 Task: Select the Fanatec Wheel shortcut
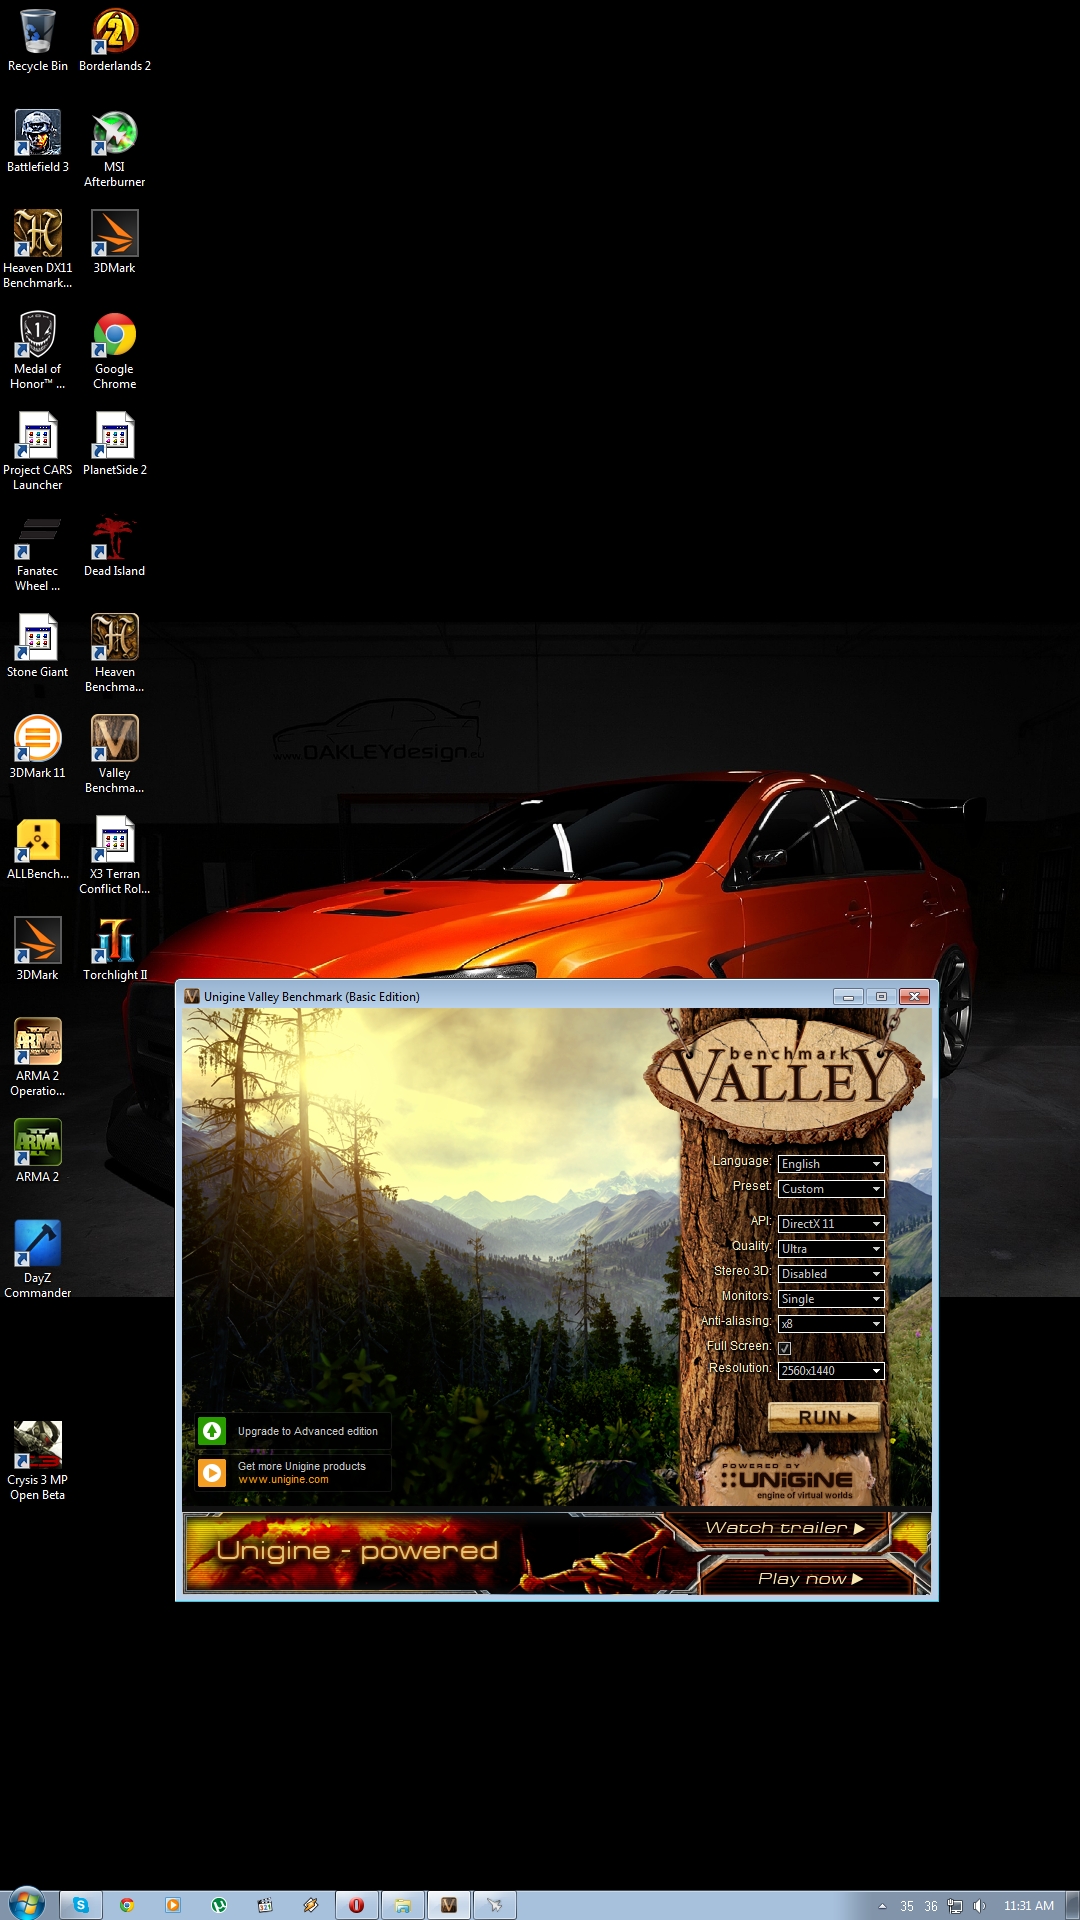click(x=38, y=553)
